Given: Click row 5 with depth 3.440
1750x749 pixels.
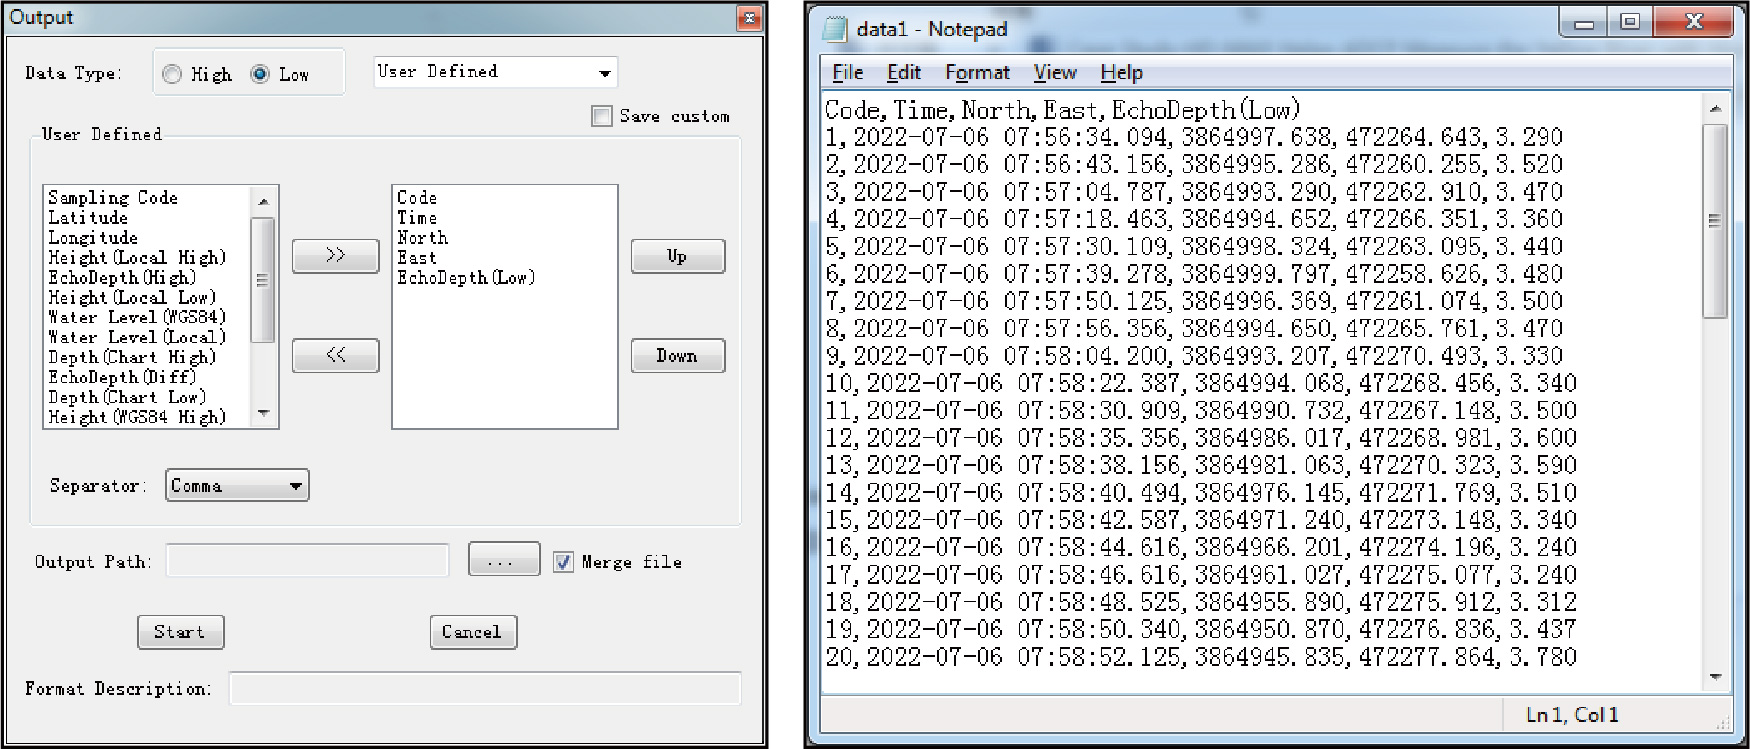Looking at the screenshot, I should click(x=1193, y=246).
